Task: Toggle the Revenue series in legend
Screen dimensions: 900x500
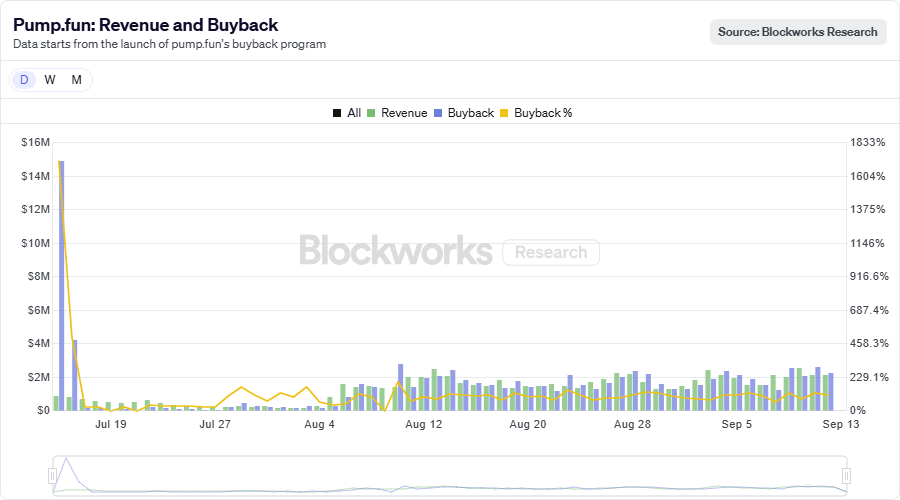Action: (397, 113)
